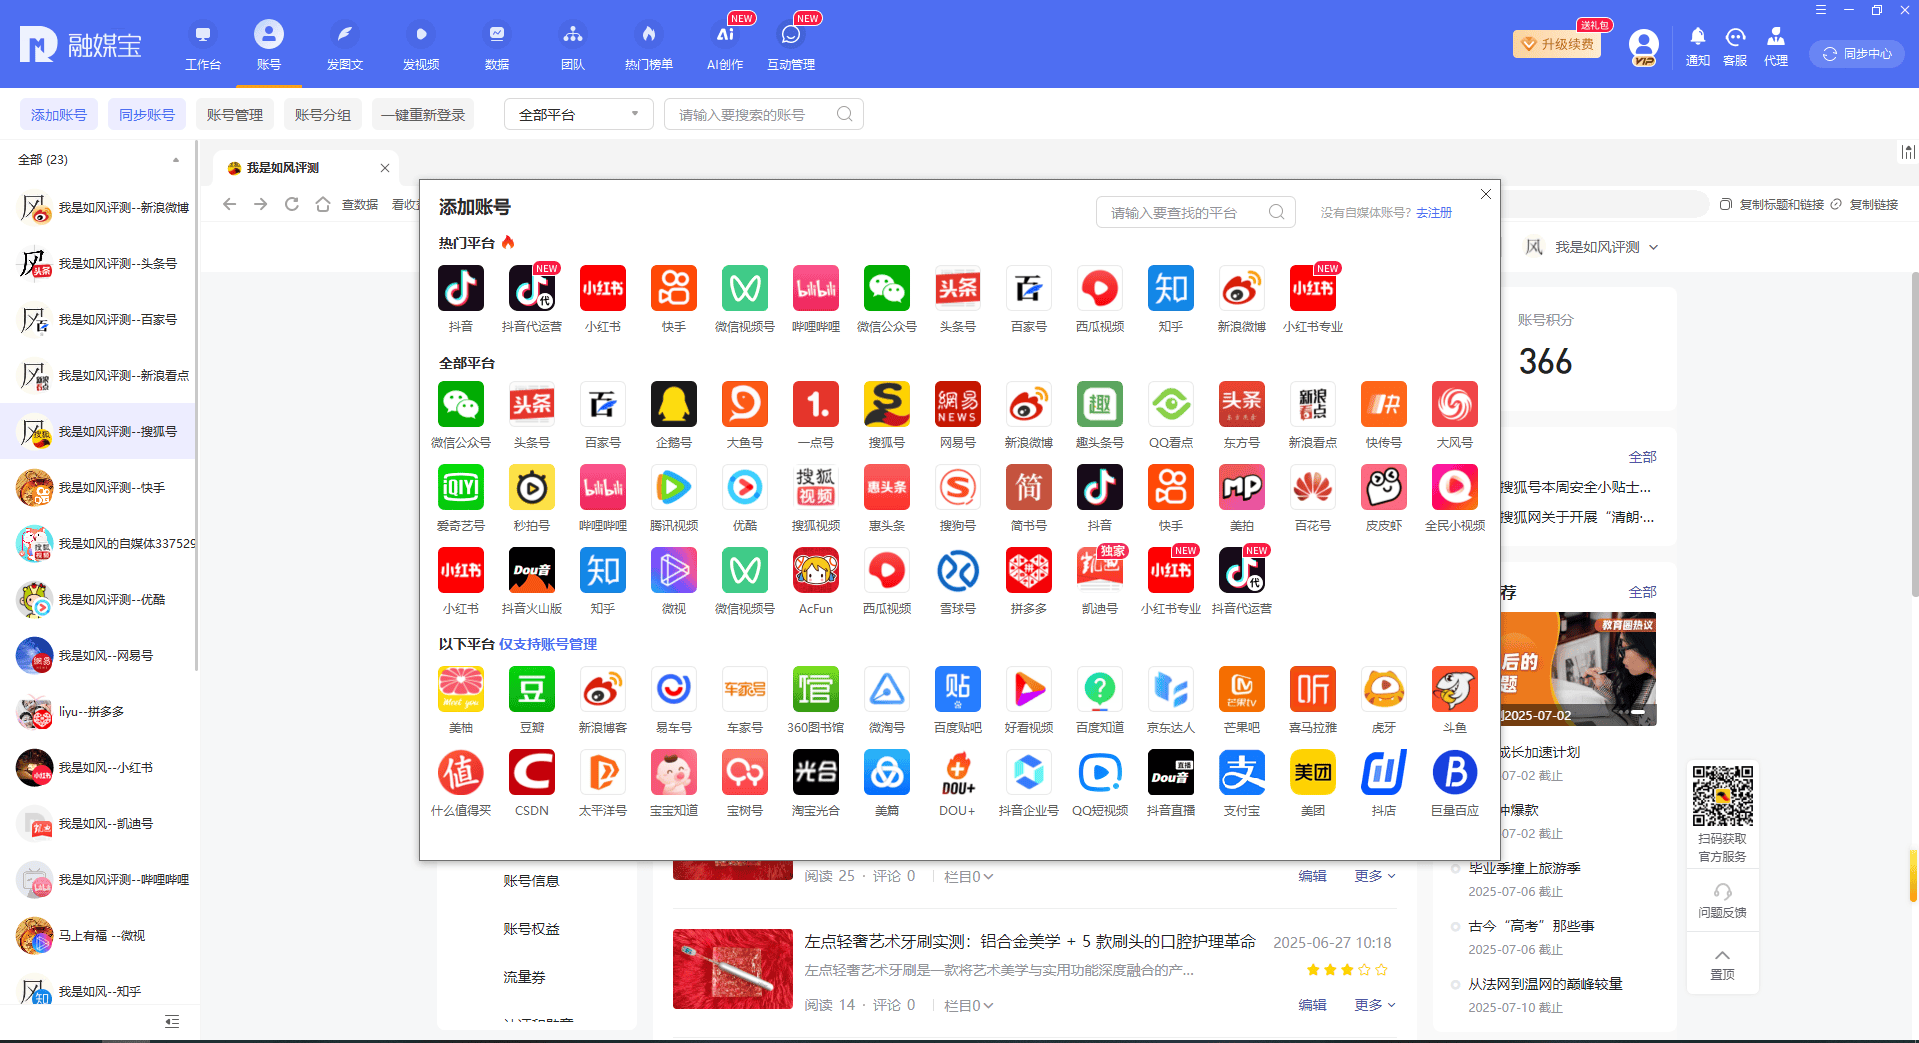Click 一键重新登录 button
The width and height of the screenshot is (1919, 1043).
(423, 115)
